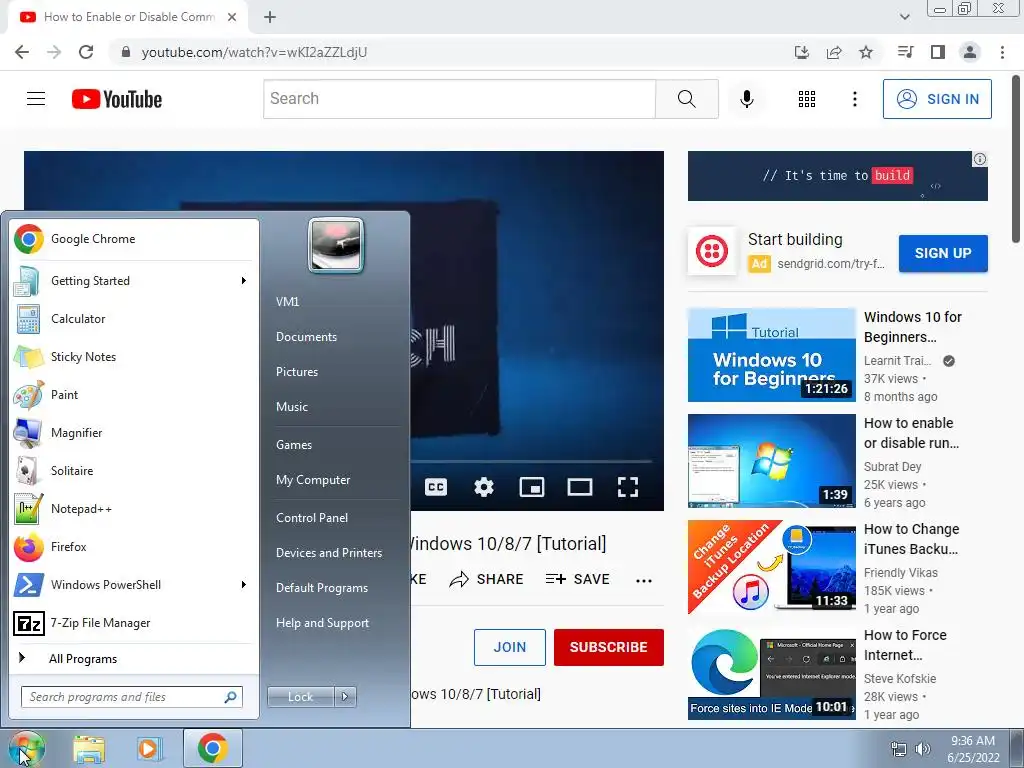Screen dimensions: 1024x768
Task: Click the Windows Start orb
Action: pyautogui.click(x=26, y=749)
